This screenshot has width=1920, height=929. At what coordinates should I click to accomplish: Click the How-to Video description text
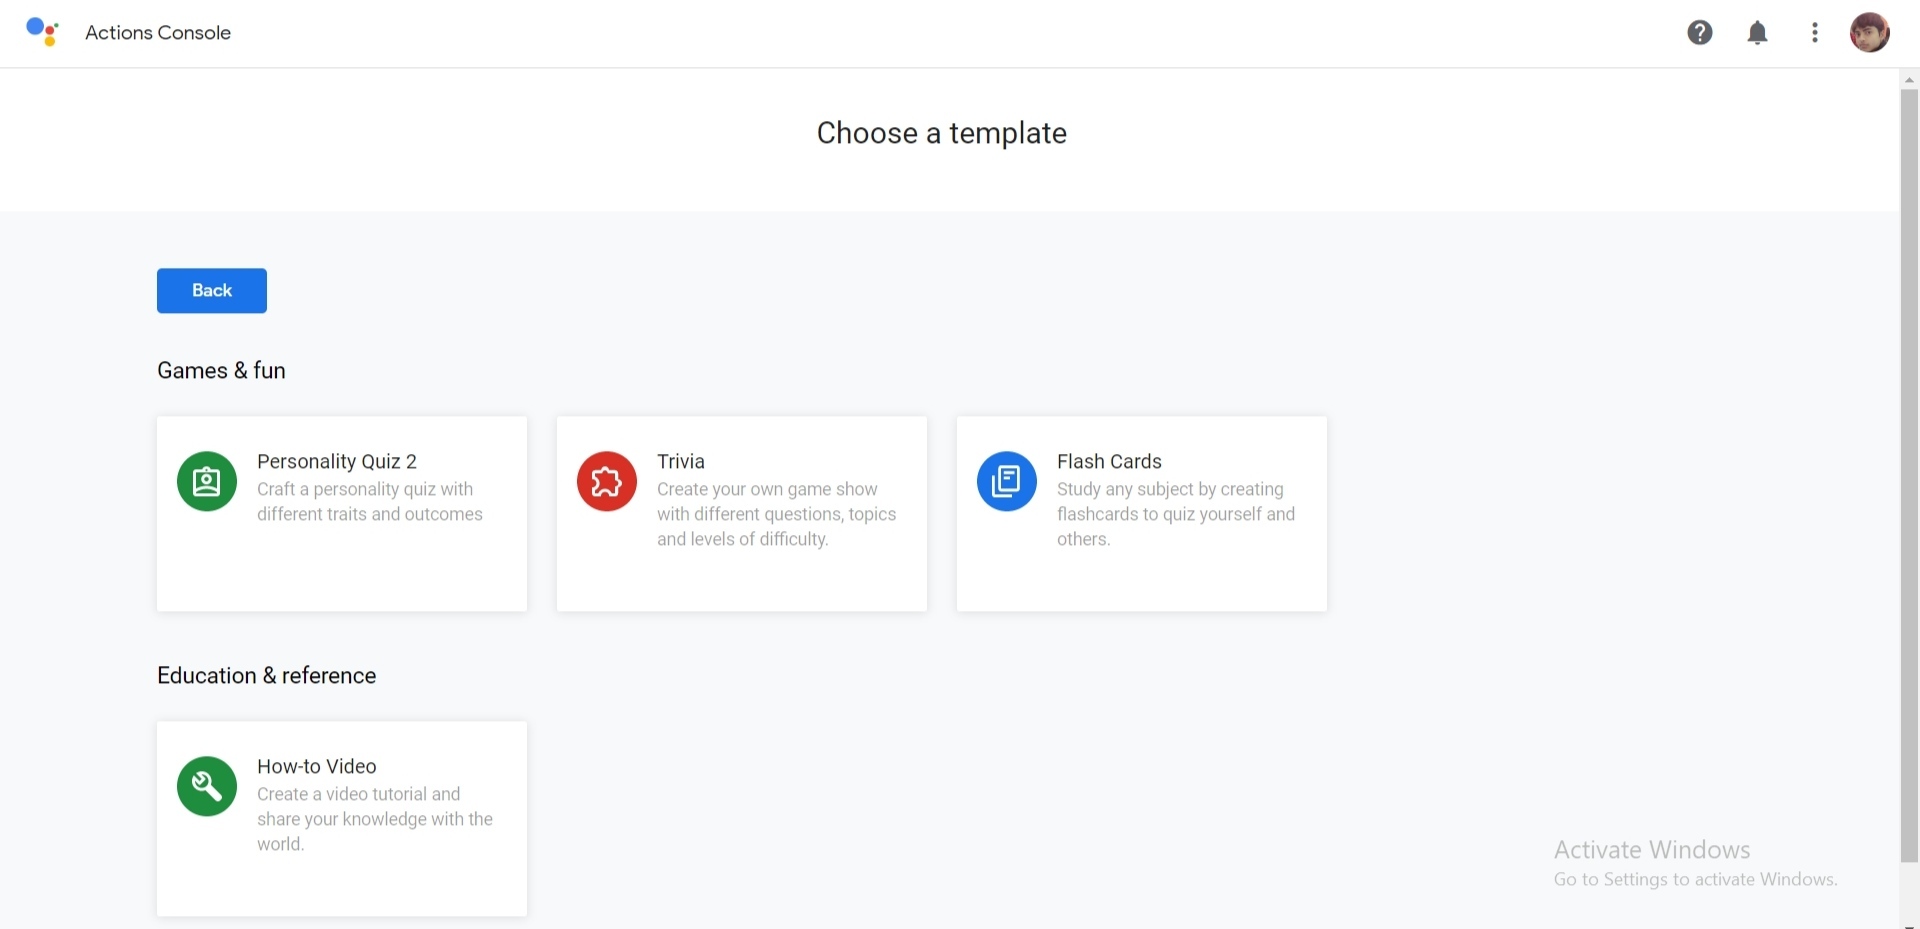(374, 819)
